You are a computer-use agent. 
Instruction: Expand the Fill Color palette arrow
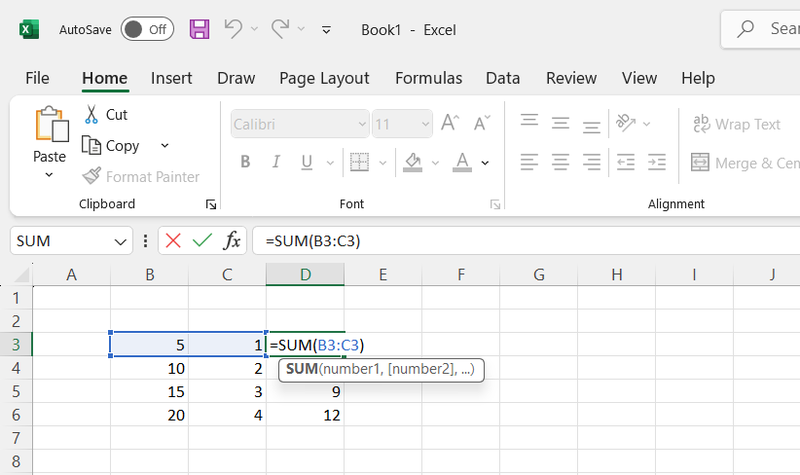pyautogui.click(x=435, y=163)
